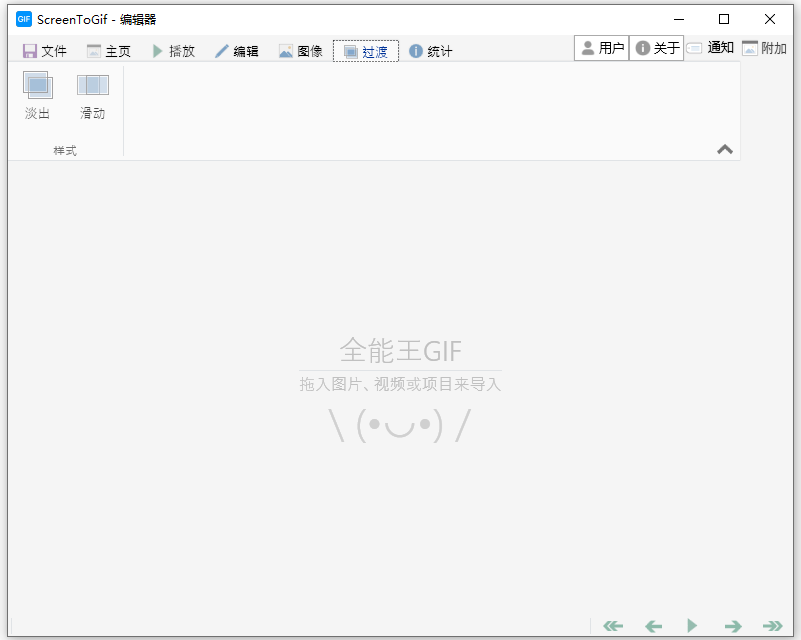Switch to the 编辑 (Edit) tab

click(237, 51)
